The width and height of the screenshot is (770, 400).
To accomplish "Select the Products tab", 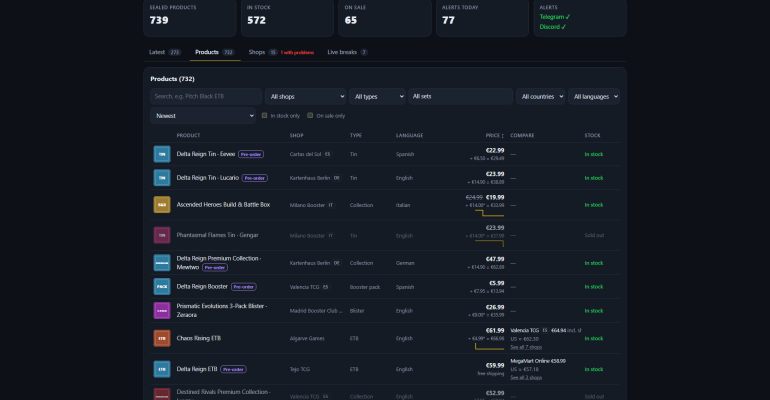I will click(x=215, y=52).
